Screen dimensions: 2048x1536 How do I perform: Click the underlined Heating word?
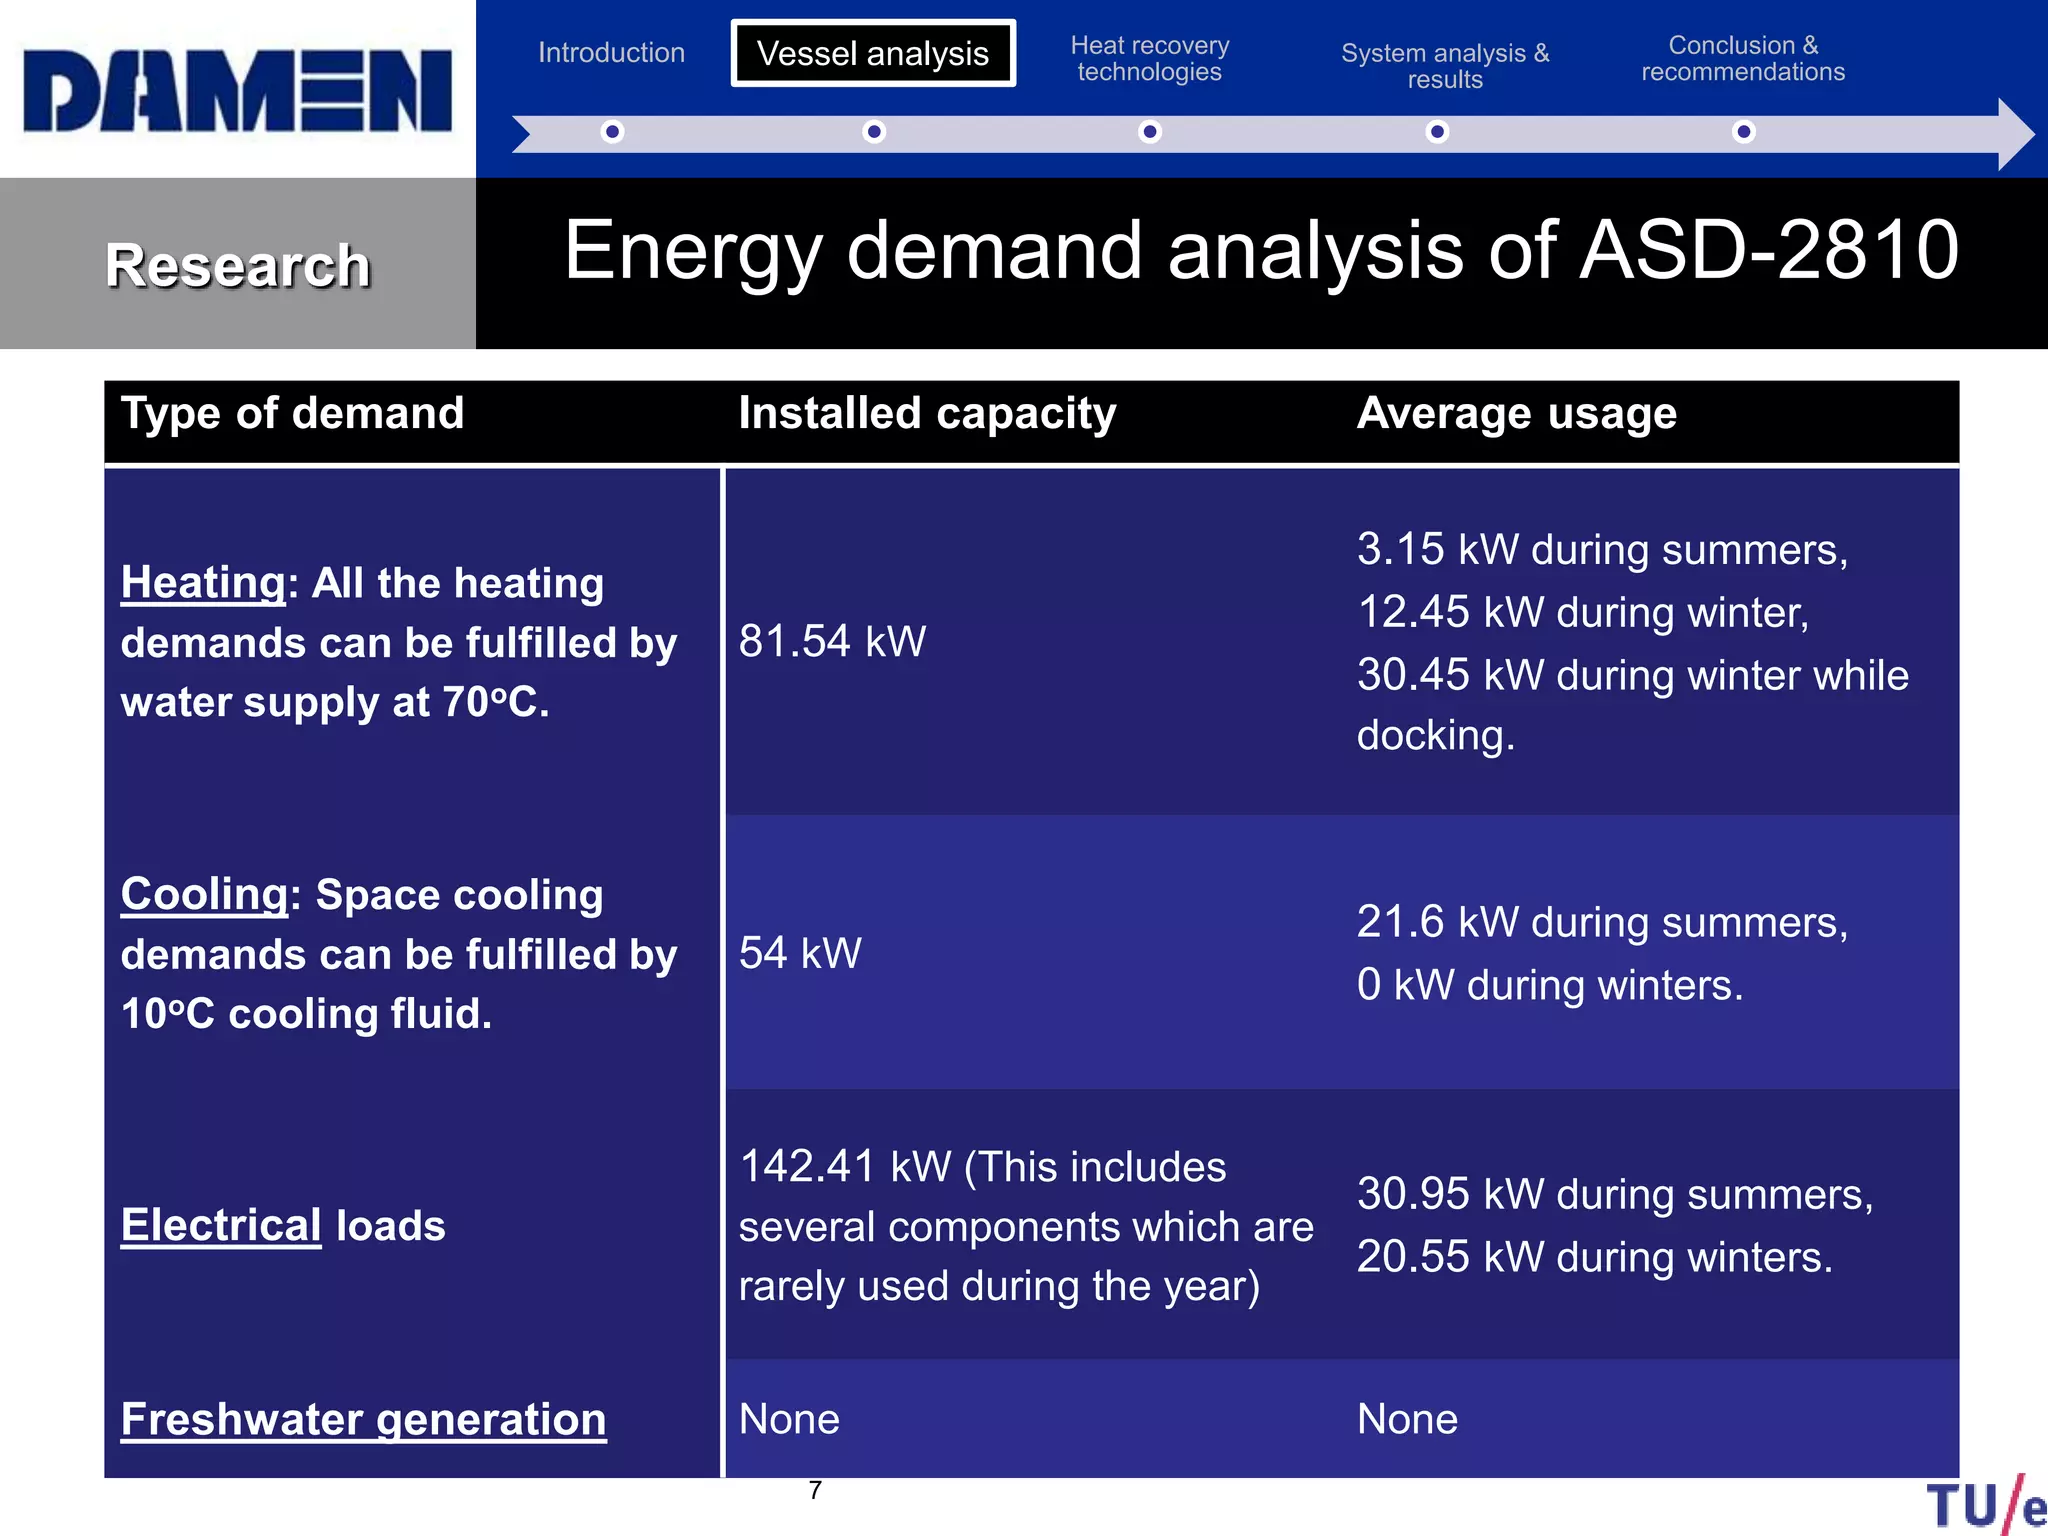[x=203, y=582]
